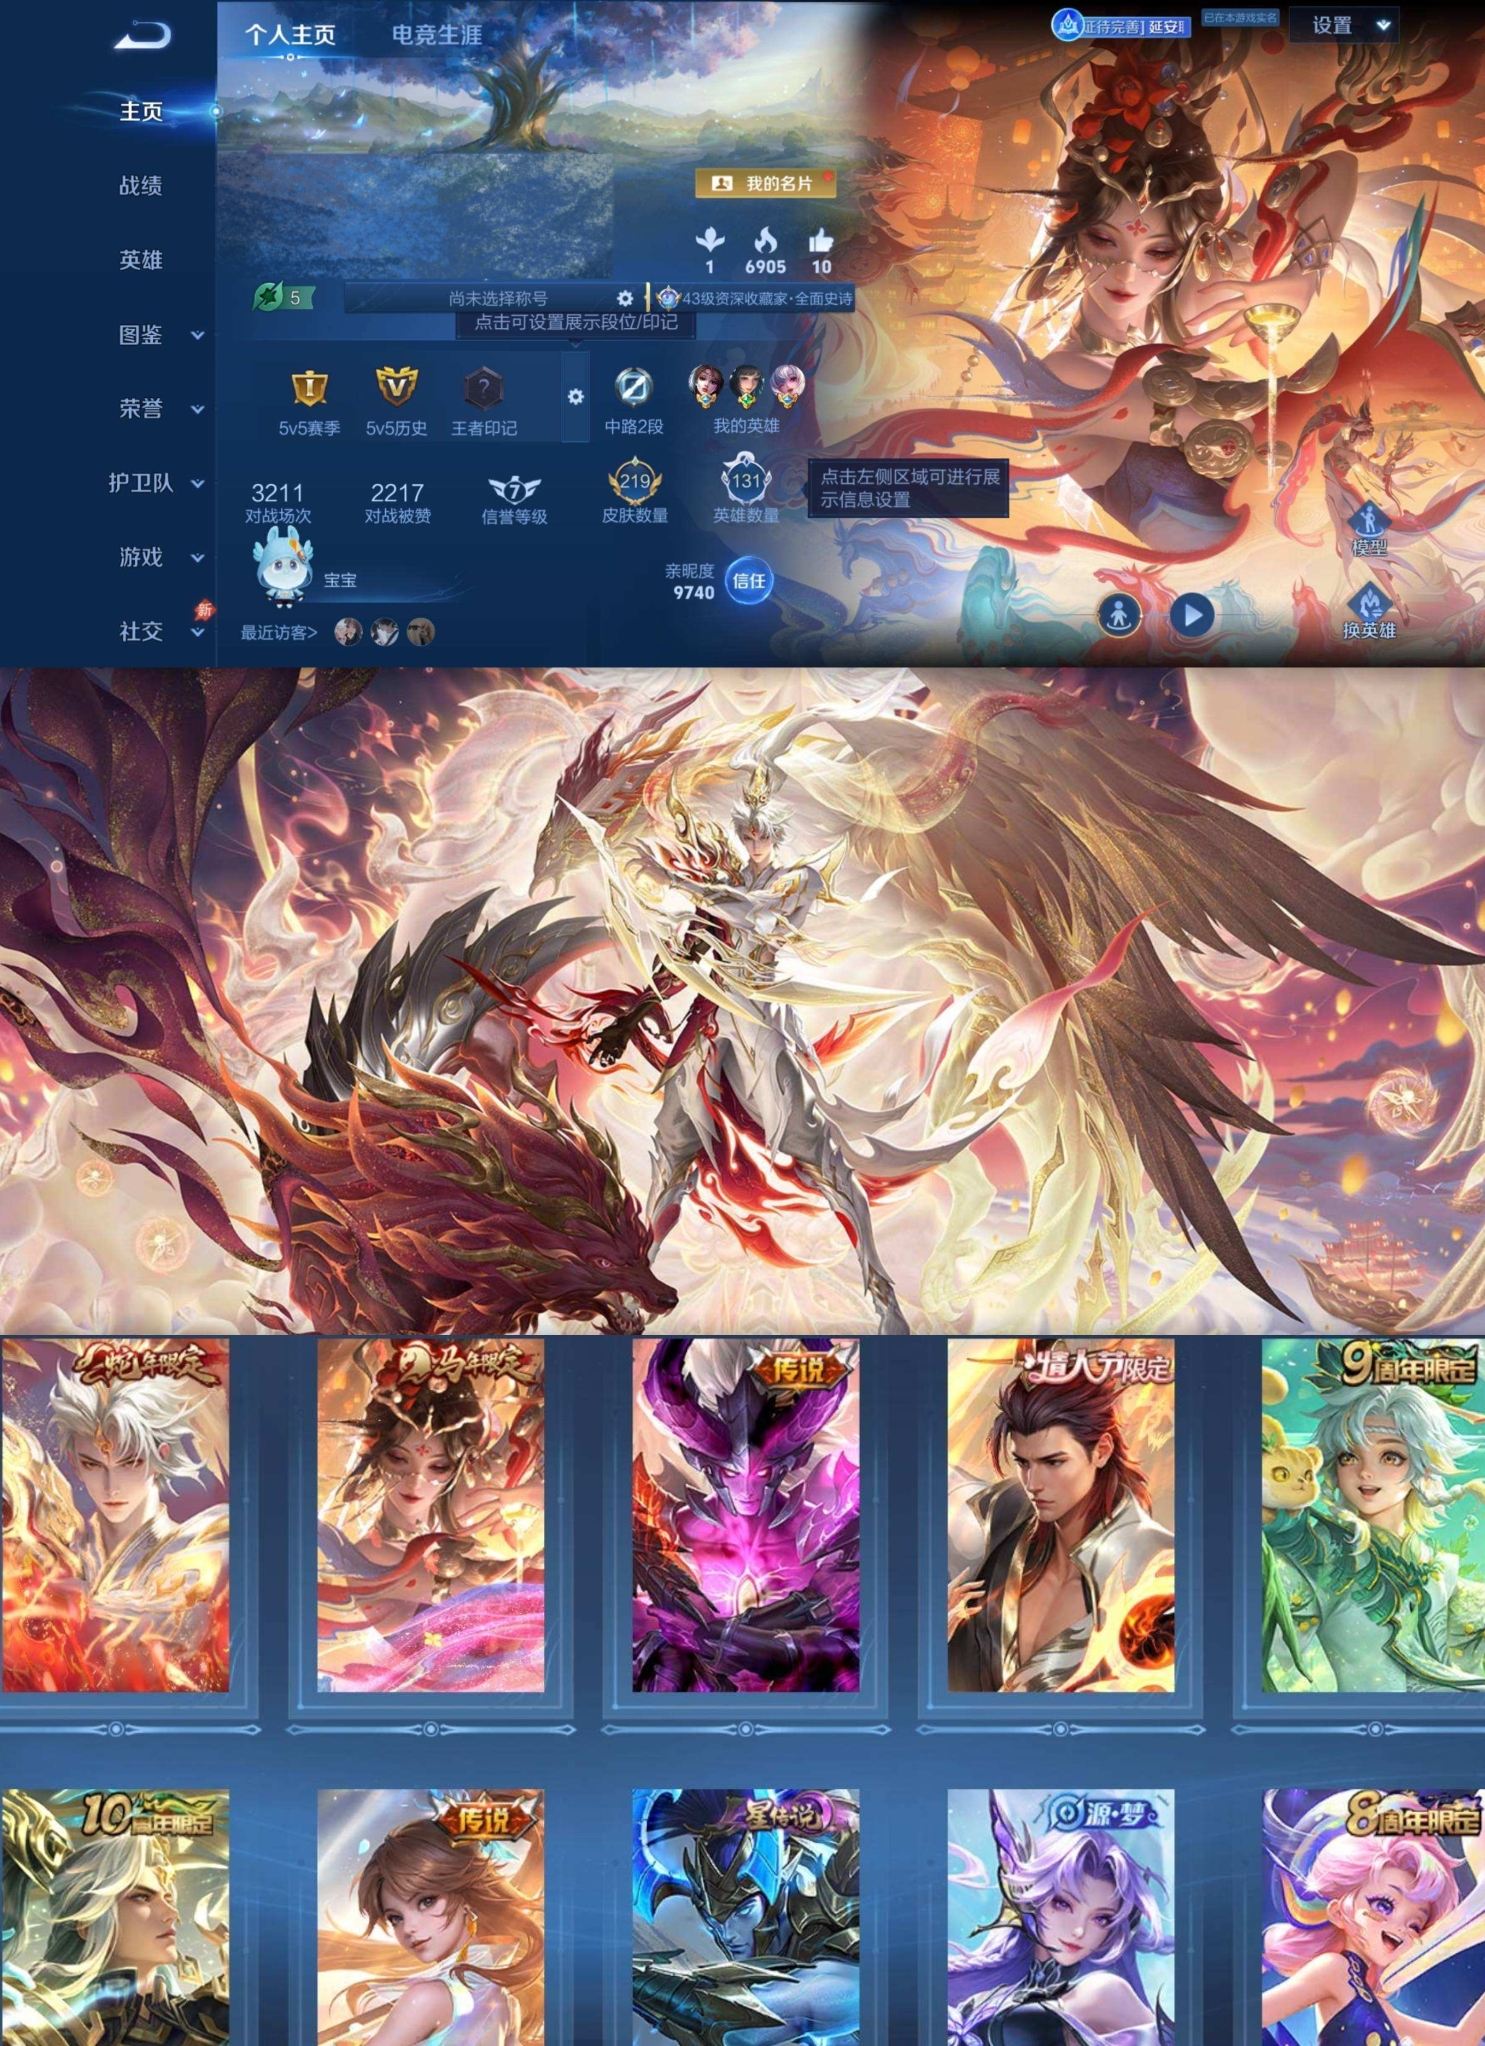Viewport: 1485px width, 2046px height.
Task: Open 我的英雄 hero avatars
Action: (746, 399)
